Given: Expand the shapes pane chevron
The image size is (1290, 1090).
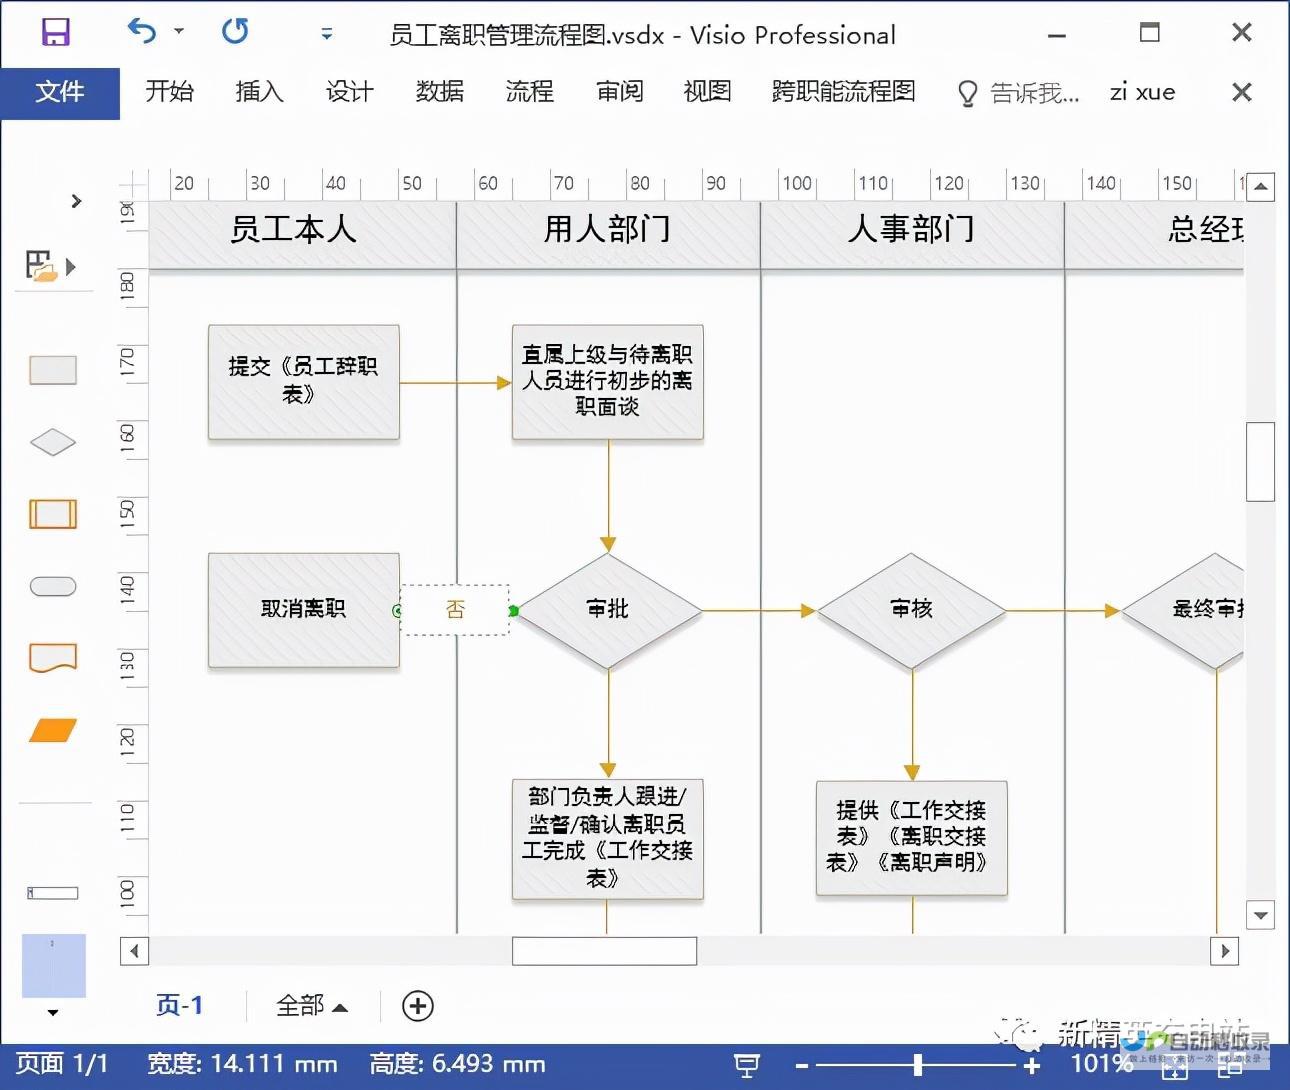Looking at the screenshot, I should [x=76, y=201].
